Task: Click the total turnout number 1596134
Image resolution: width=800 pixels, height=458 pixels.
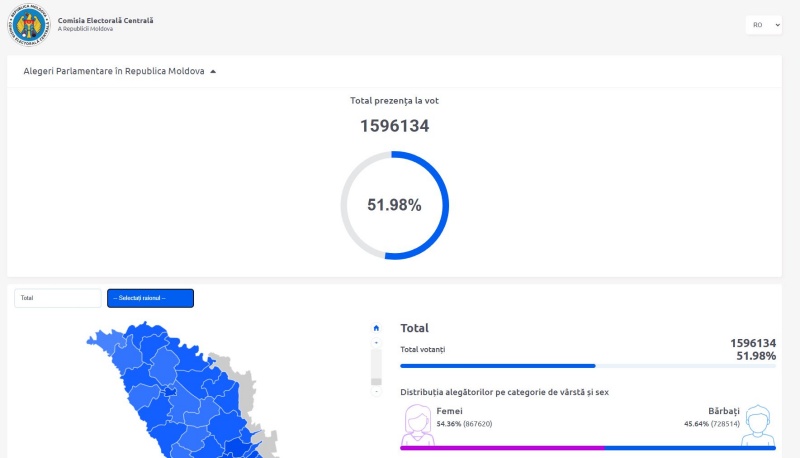Action: [x=394, y=126]
